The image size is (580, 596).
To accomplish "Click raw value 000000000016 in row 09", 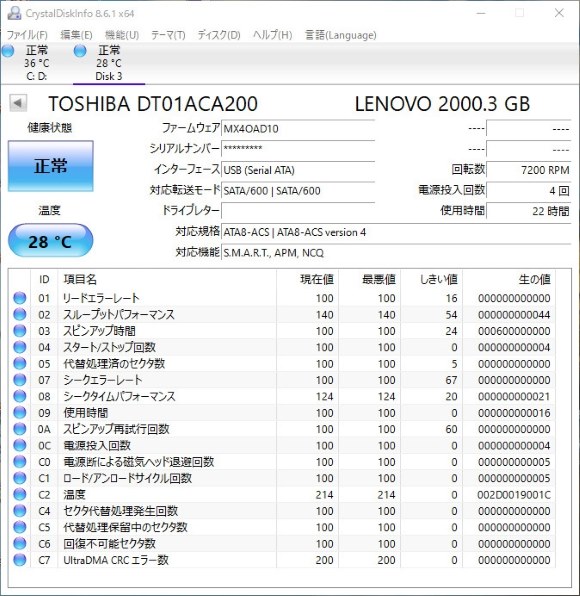I will (513, 413).
